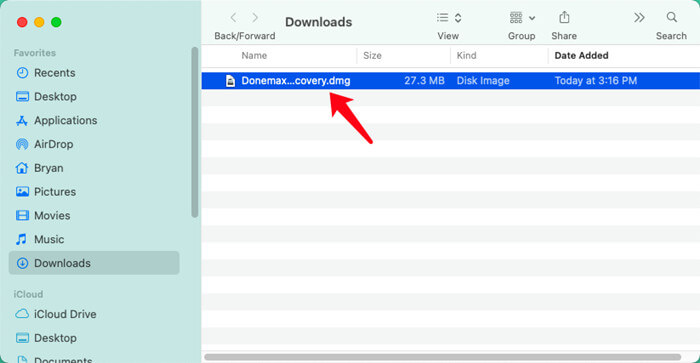Image resolution: width=700 pixels, height=363 pixels.
Task: Open Music folder in sidebar
Action: tap(49, 239)
